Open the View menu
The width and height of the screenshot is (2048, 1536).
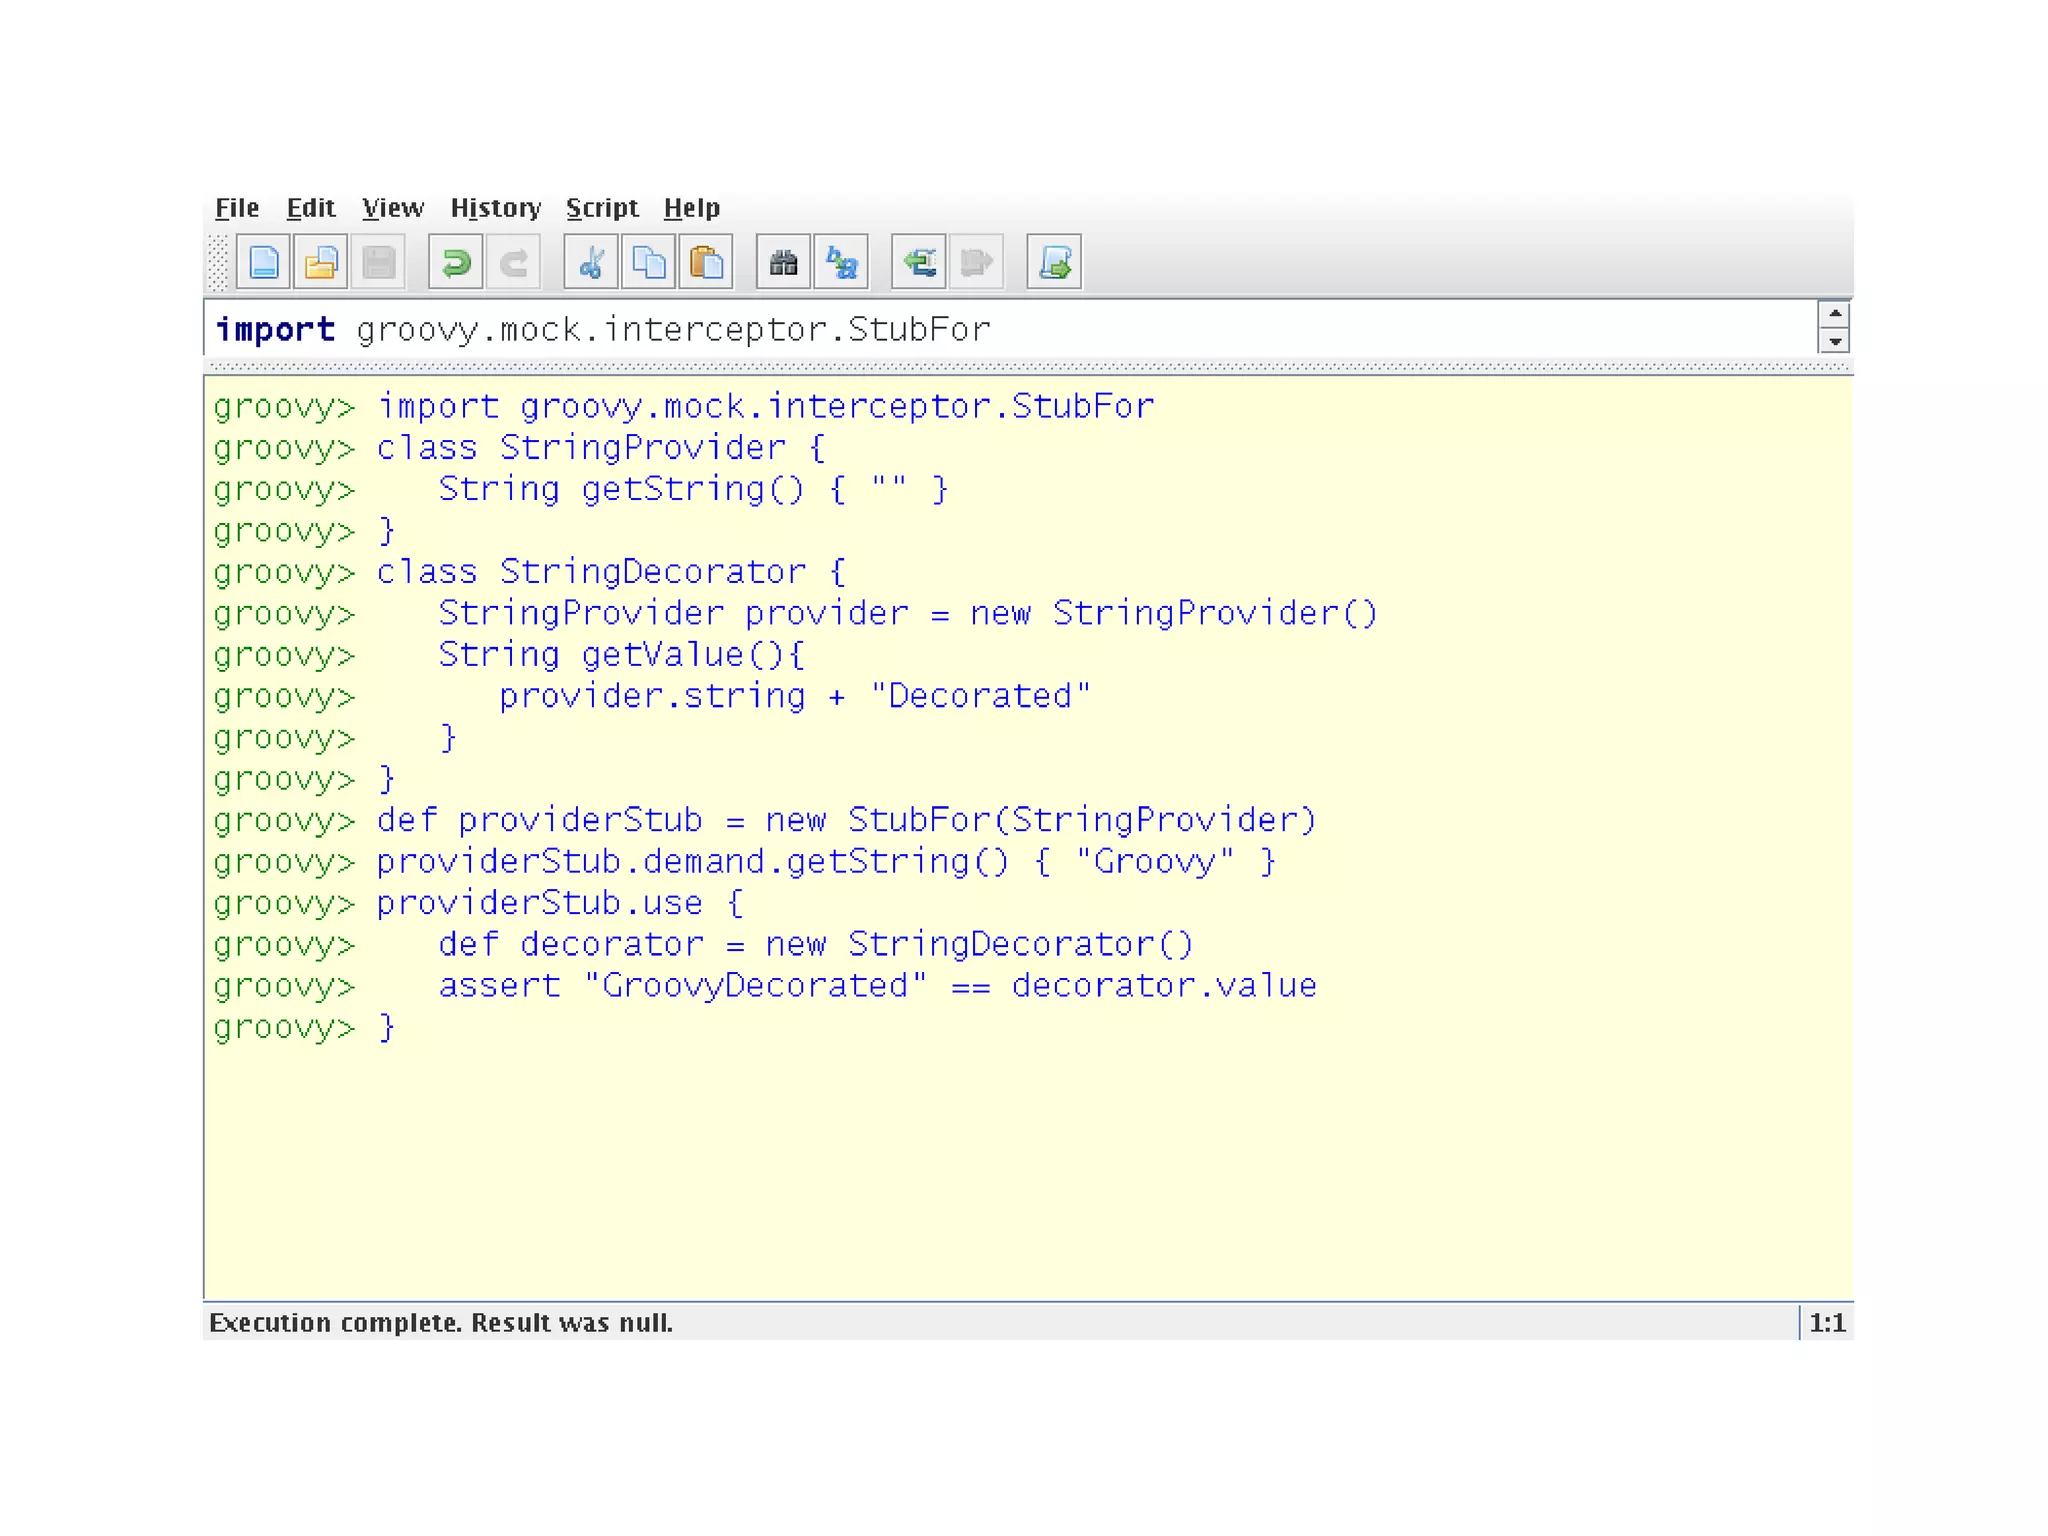[x=392, y=208]
